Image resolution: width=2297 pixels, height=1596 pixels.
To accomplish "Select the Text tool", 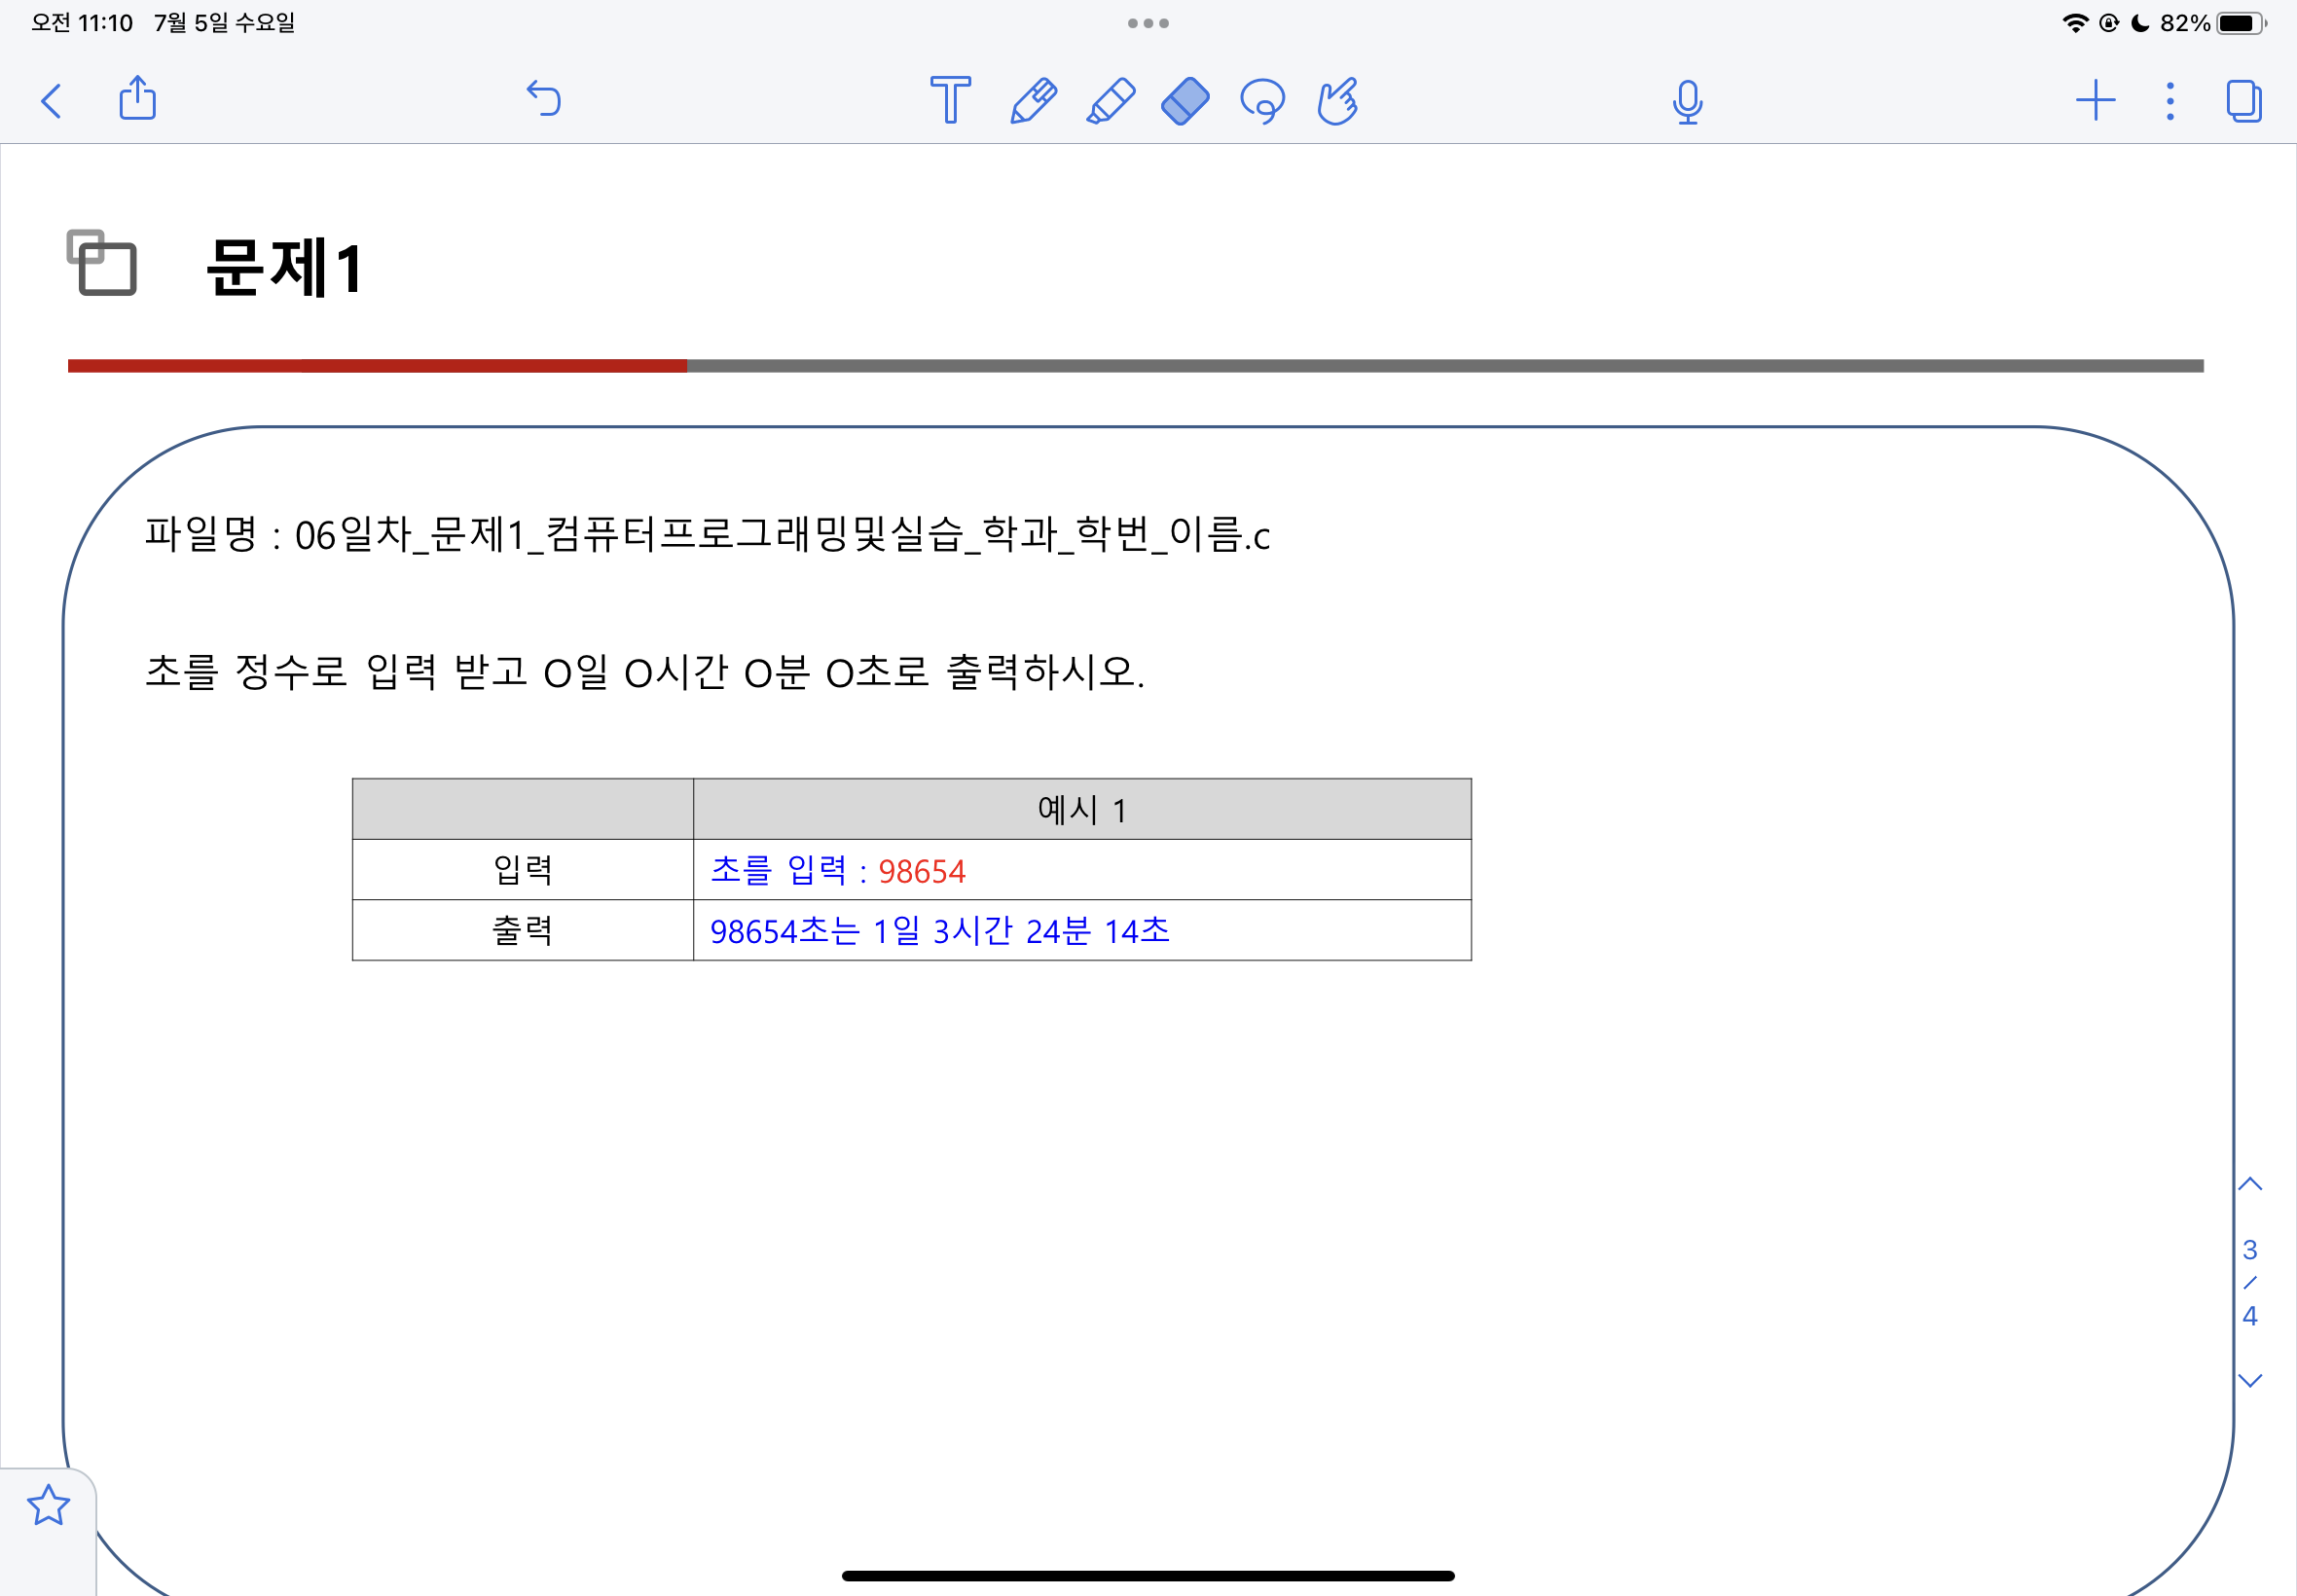I will click(949, 100).
